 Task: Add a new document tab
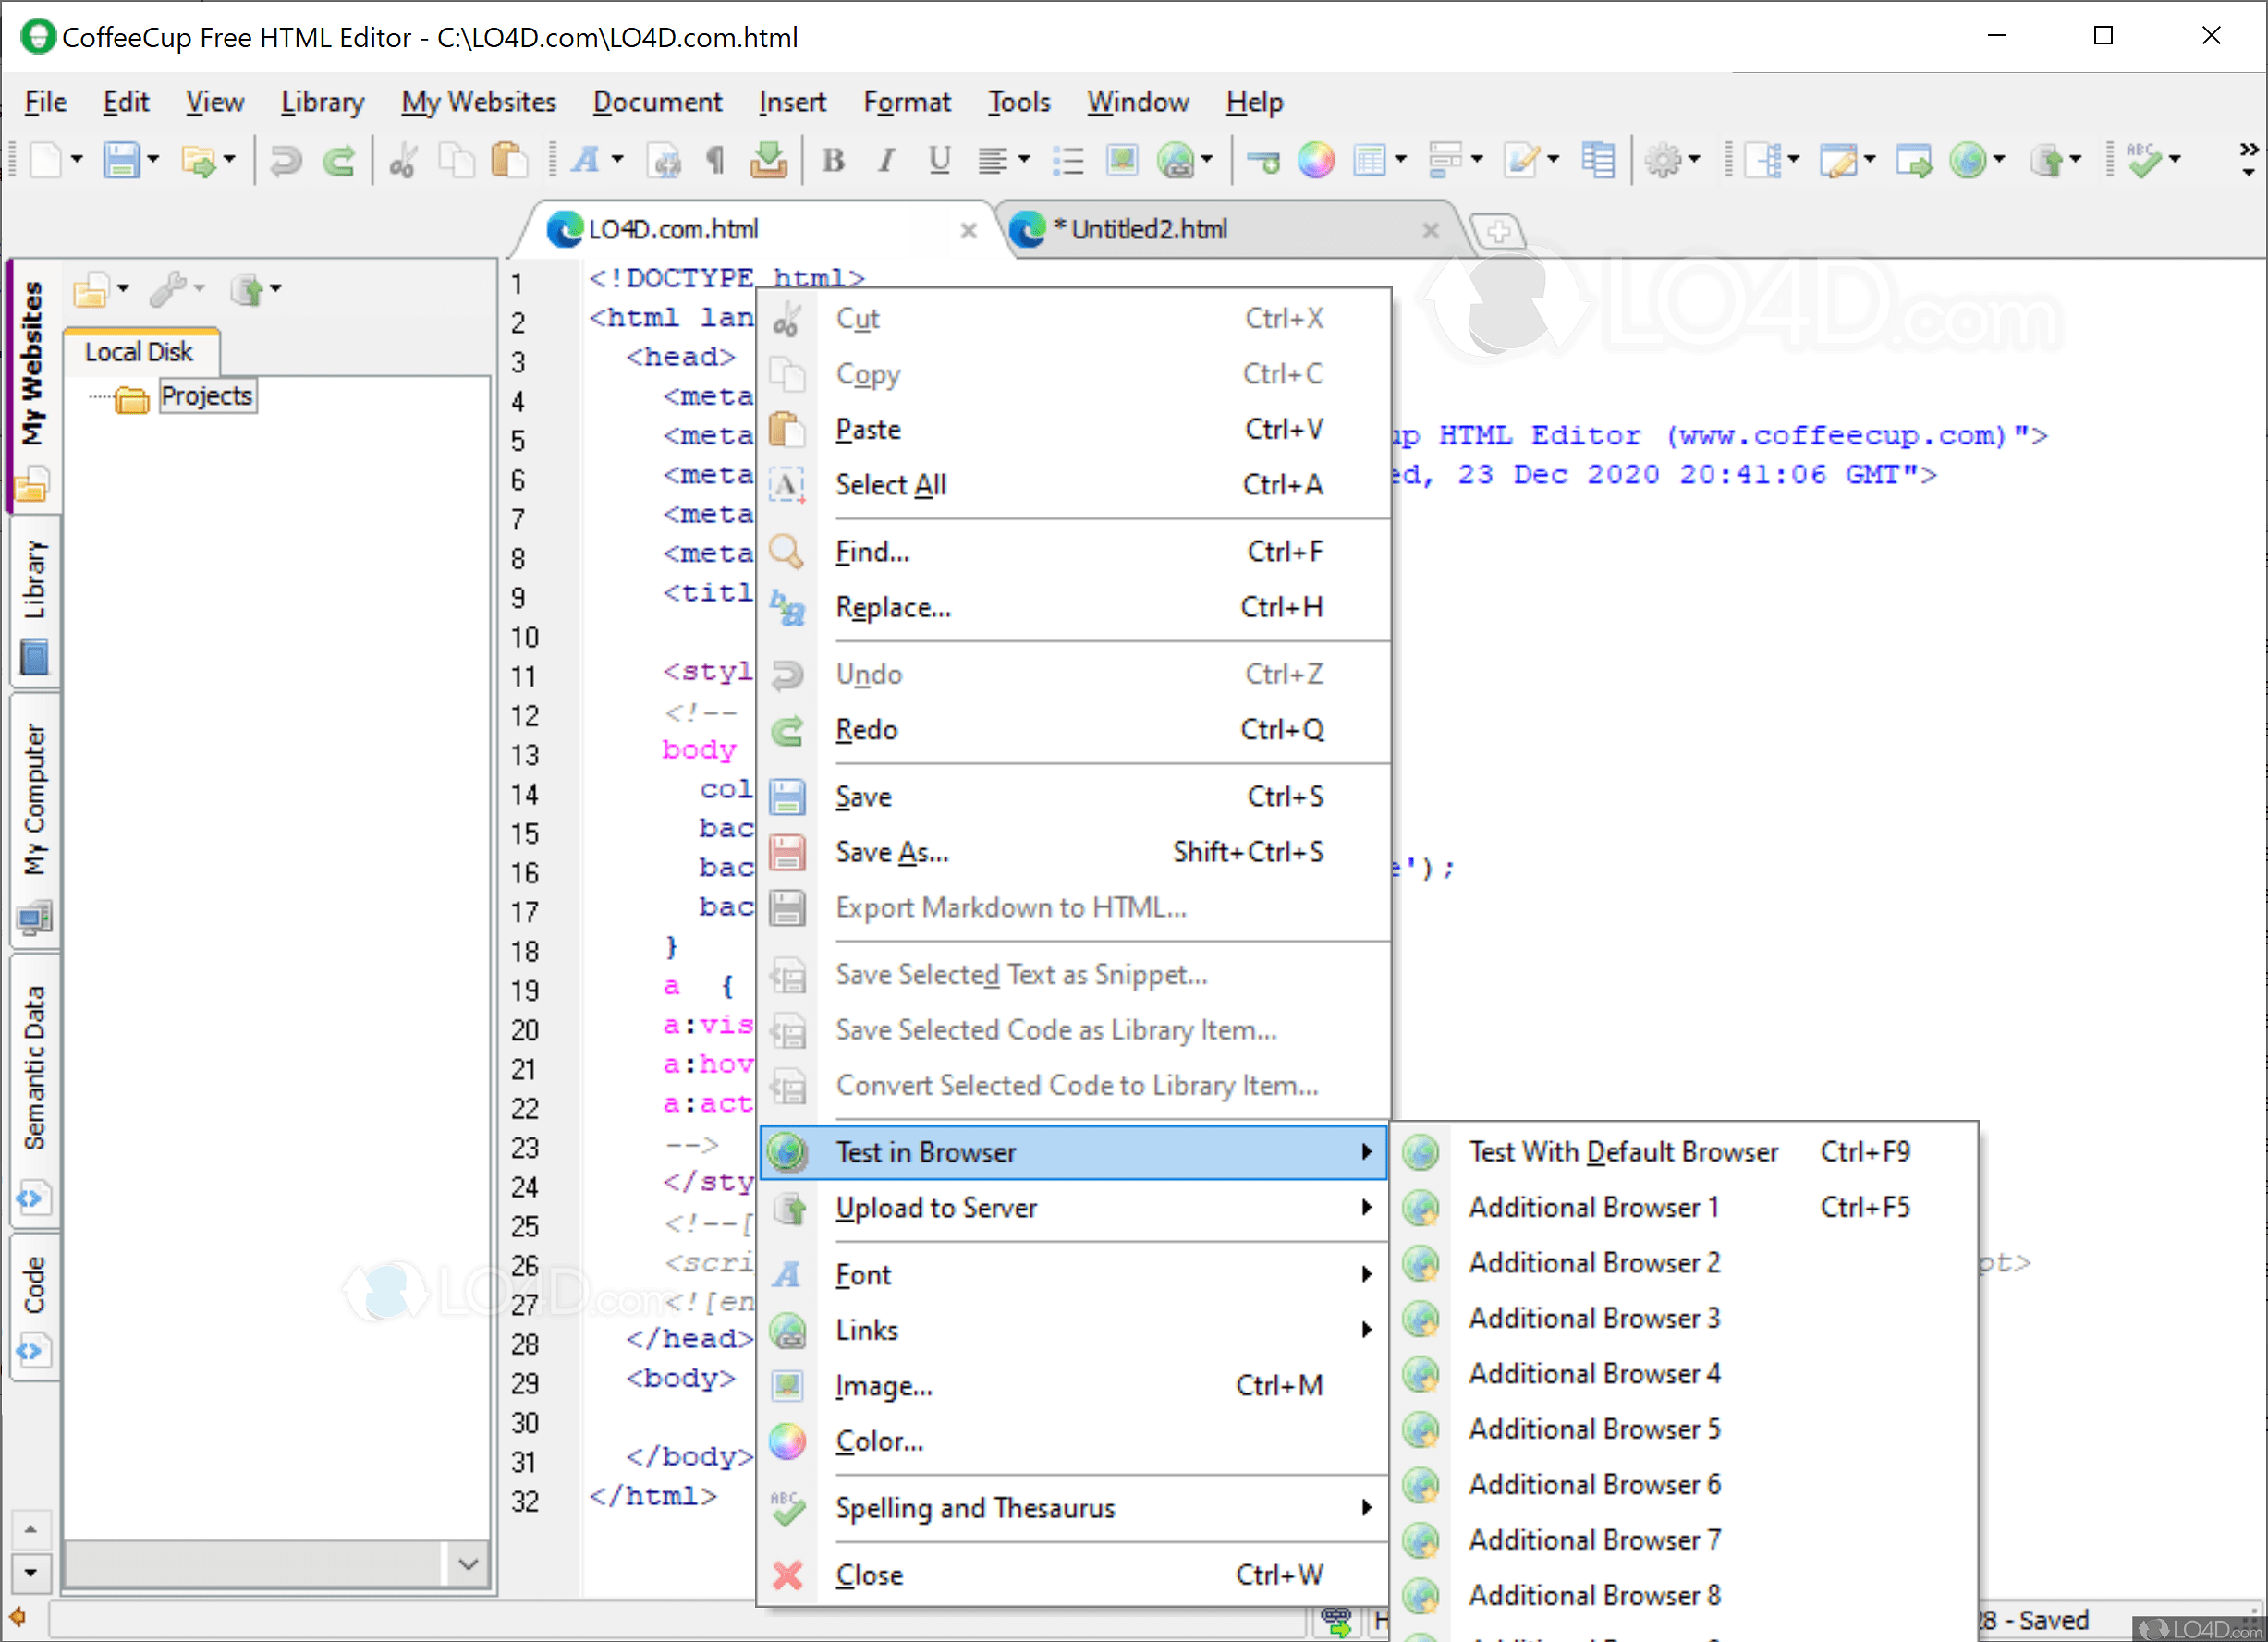(x=1498, y=231)
